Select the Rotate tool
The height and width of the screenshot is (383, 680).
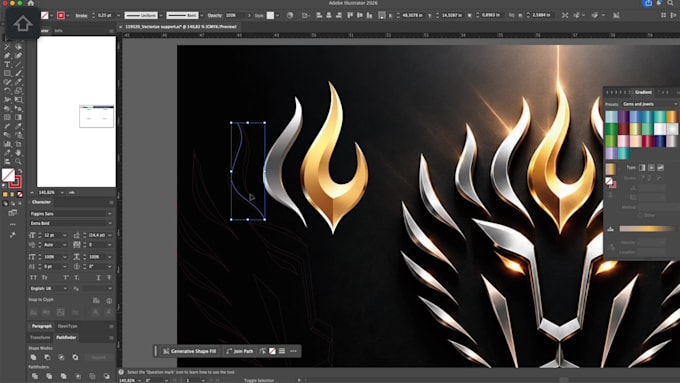pyautogui.click(x=7, y=91)
